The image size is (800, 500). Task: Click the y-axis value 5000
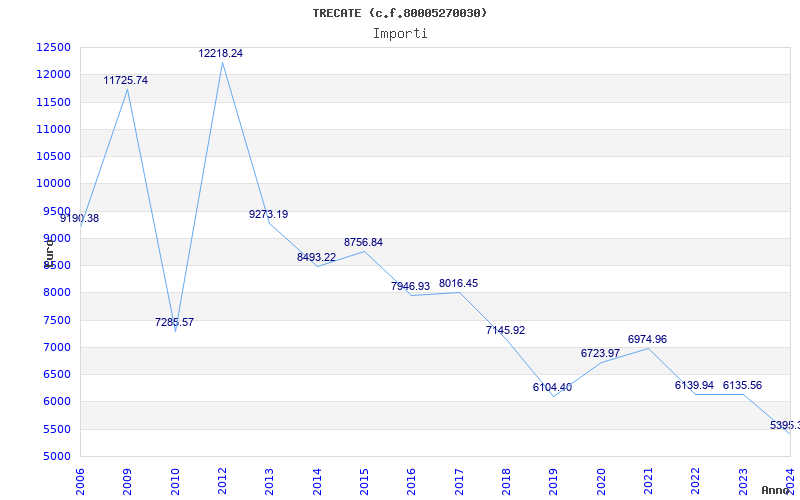pyautogui.click(x=58, y=456)
